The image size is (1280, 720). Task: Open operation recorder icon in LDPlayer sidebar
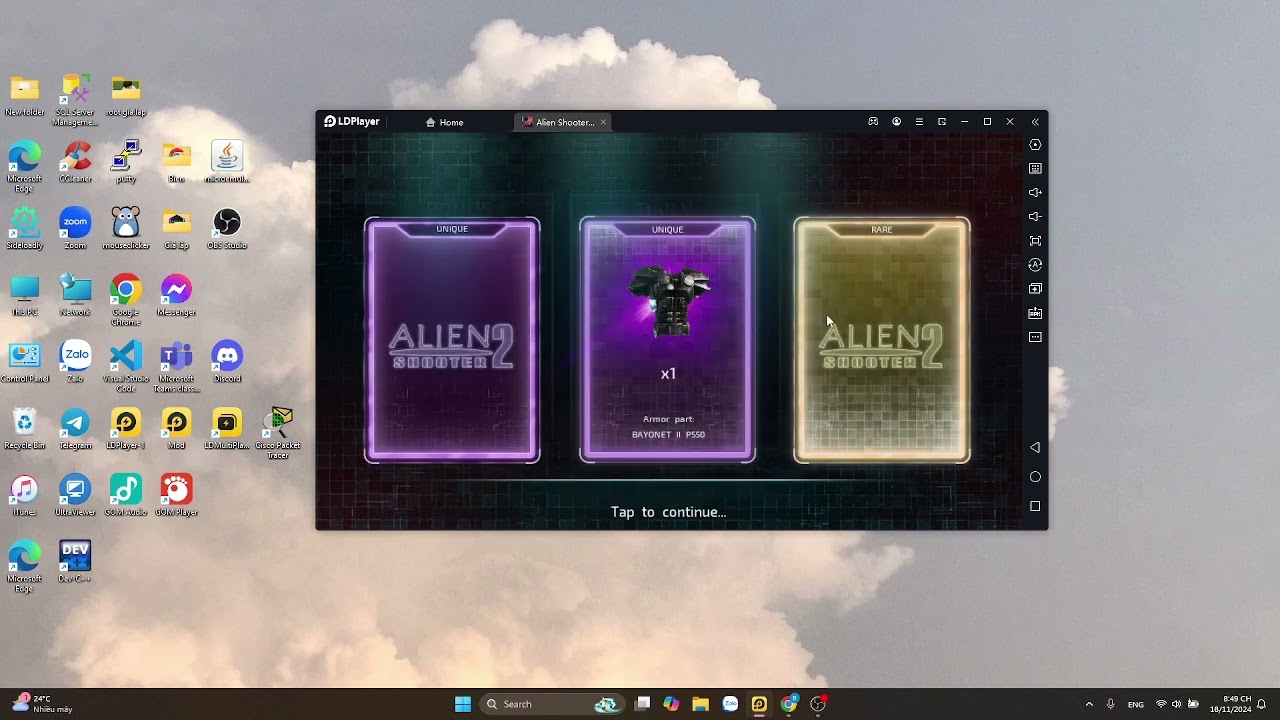click(1035, 265)
